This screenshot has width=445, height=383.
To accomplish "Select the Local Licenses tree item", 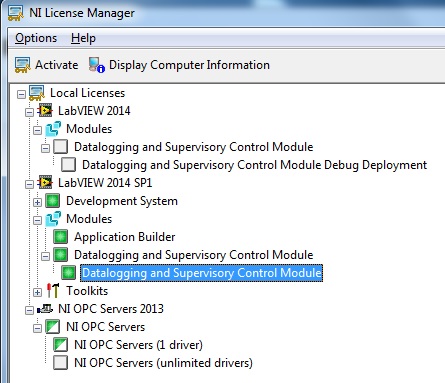I will (x=87, y=93).
